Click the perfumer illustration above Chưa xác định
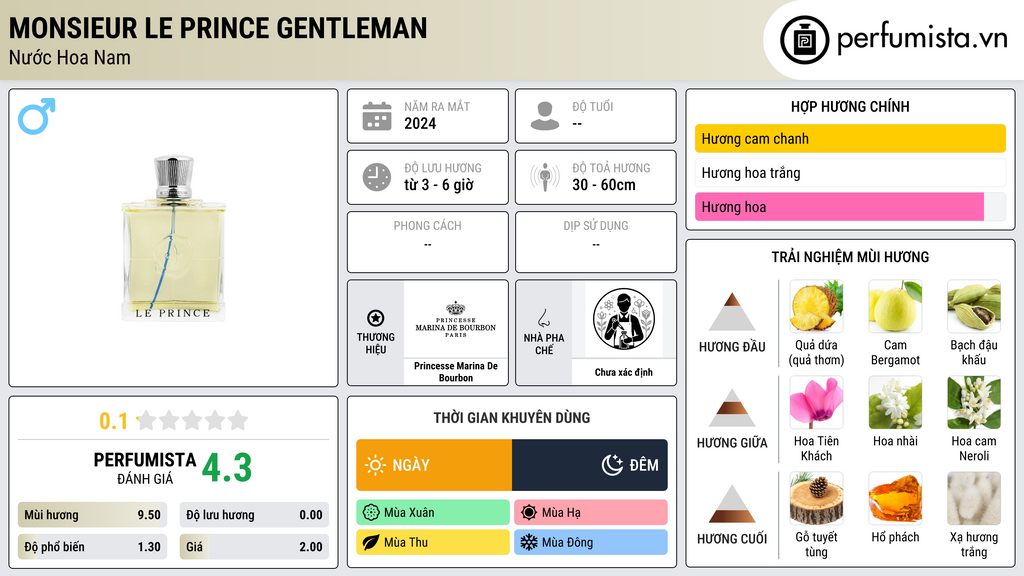 point(624,319)
